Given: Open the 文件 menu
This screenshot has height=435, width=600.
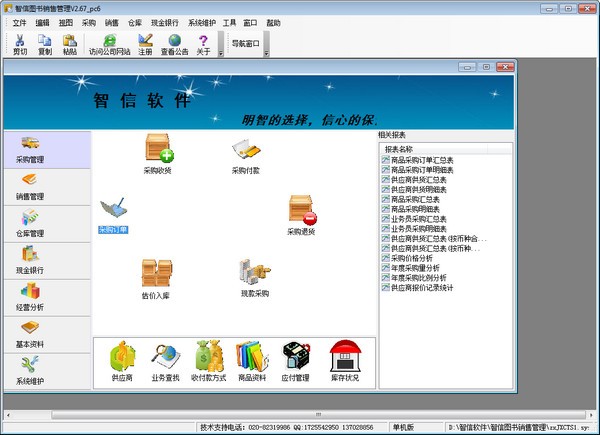Looking at the screenshot, I should (x=19, y=23).
